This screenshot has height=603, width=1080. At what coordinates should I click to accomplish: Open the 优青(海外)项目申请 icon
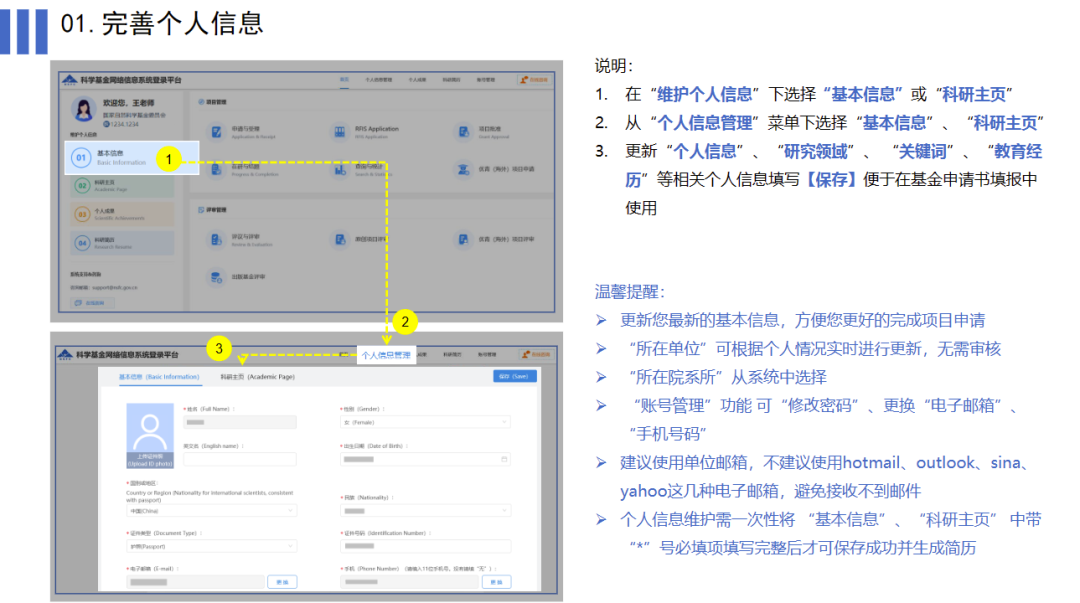(x=464, y=169)
